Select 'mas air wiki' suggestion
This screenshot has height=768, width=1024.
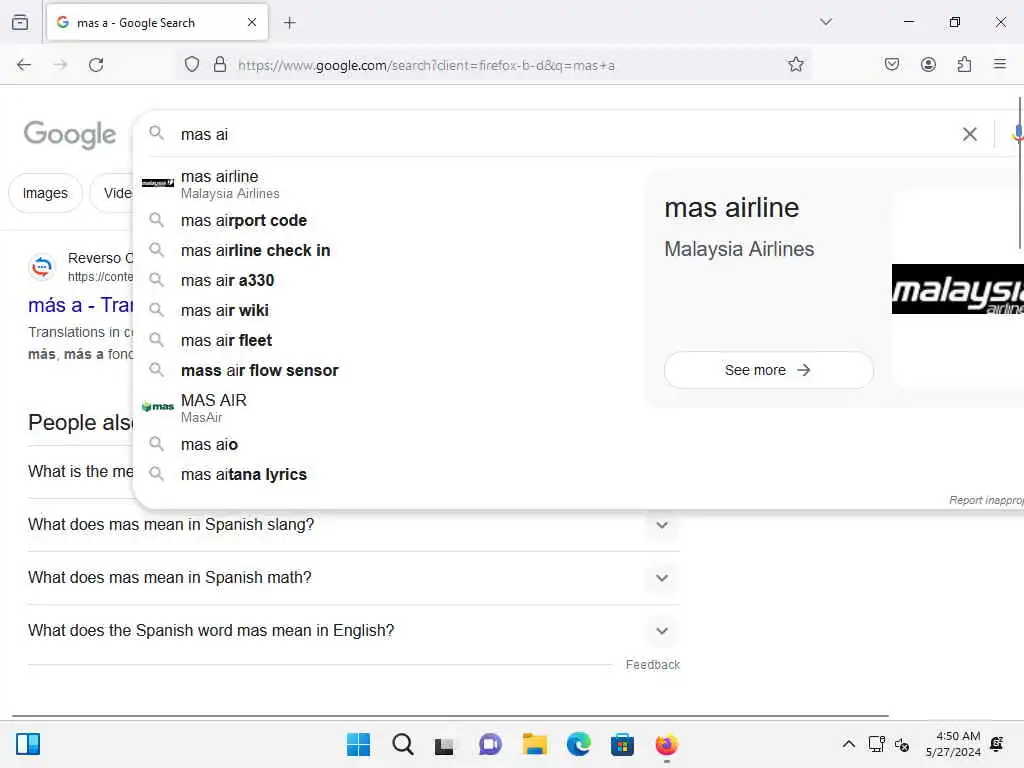(x=389, y=311)
